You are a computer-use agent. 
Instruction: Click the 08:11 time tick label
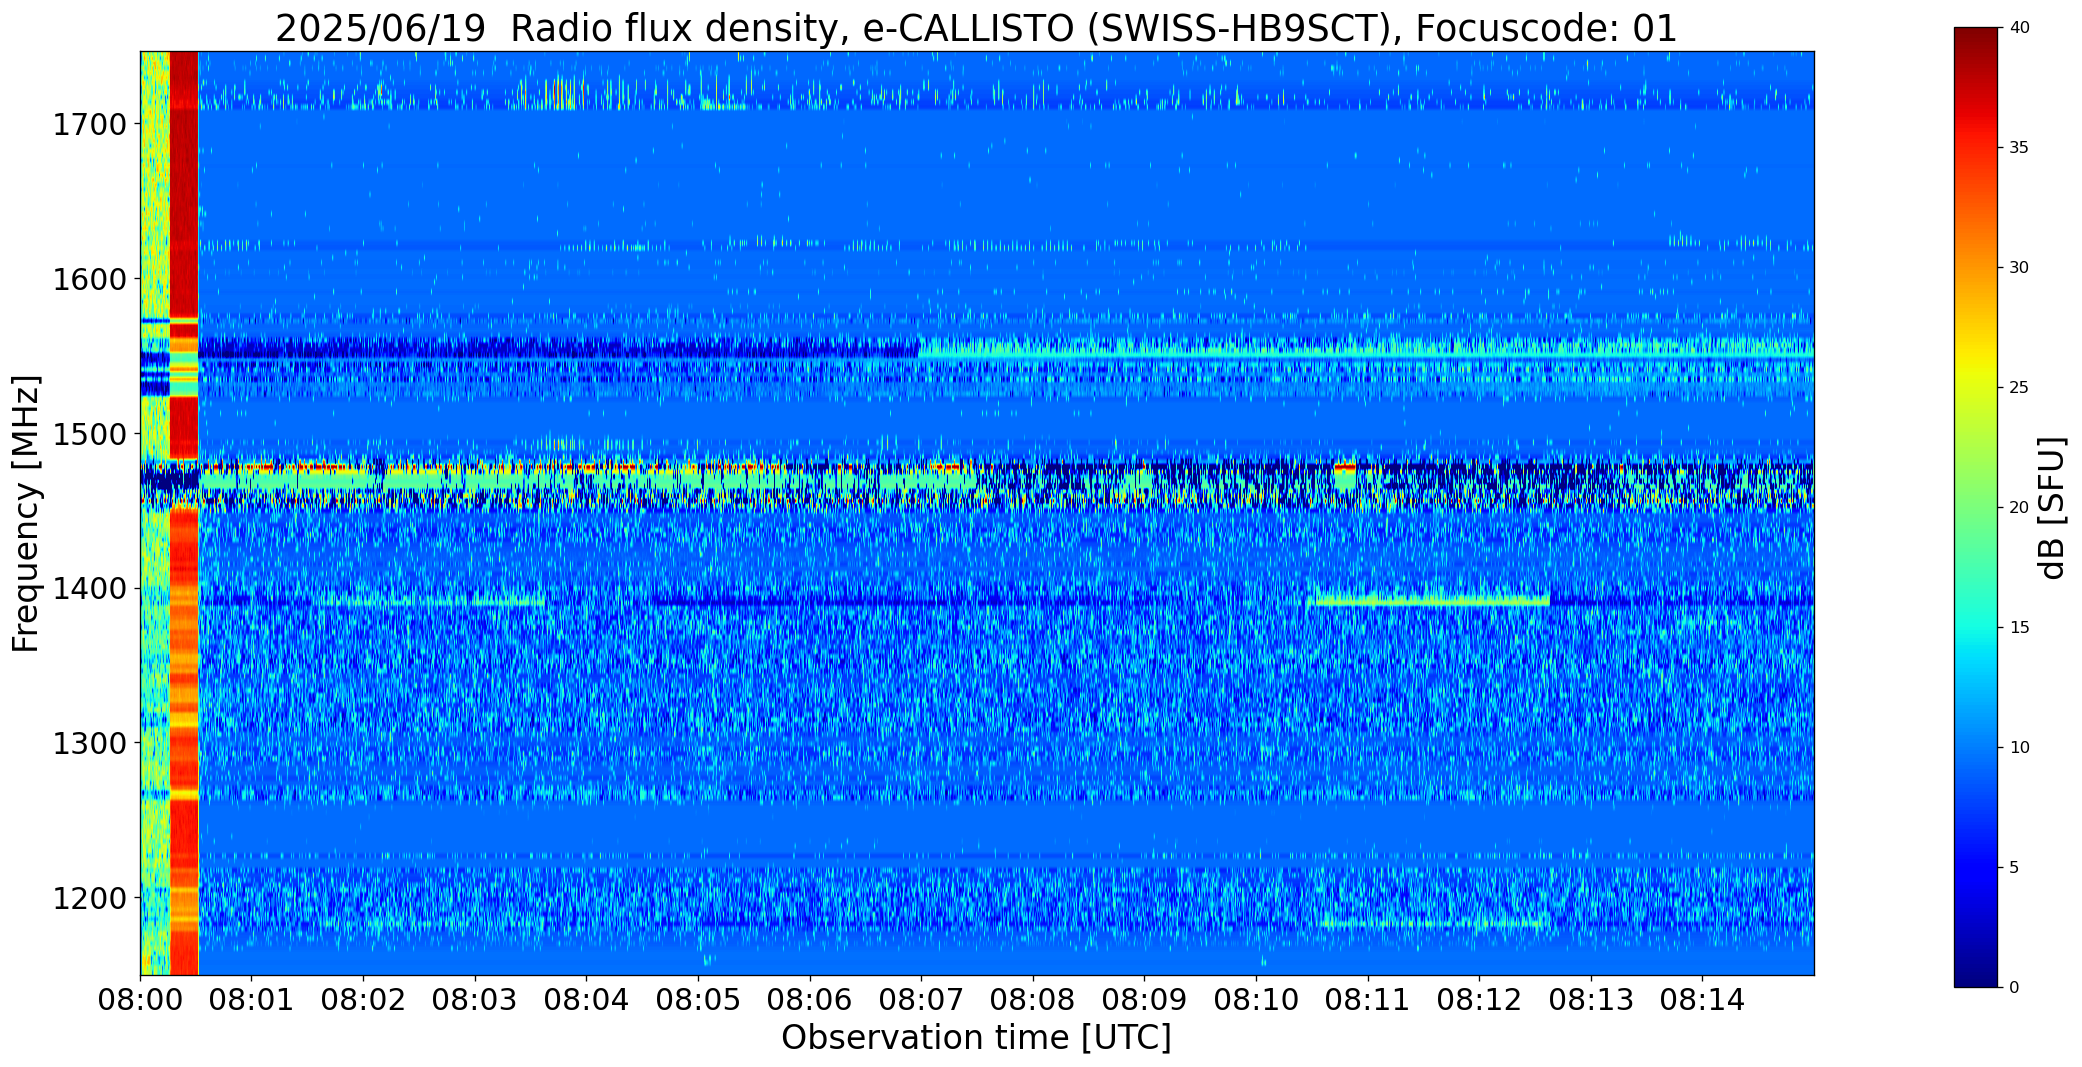click(x=1367, y=1000)
